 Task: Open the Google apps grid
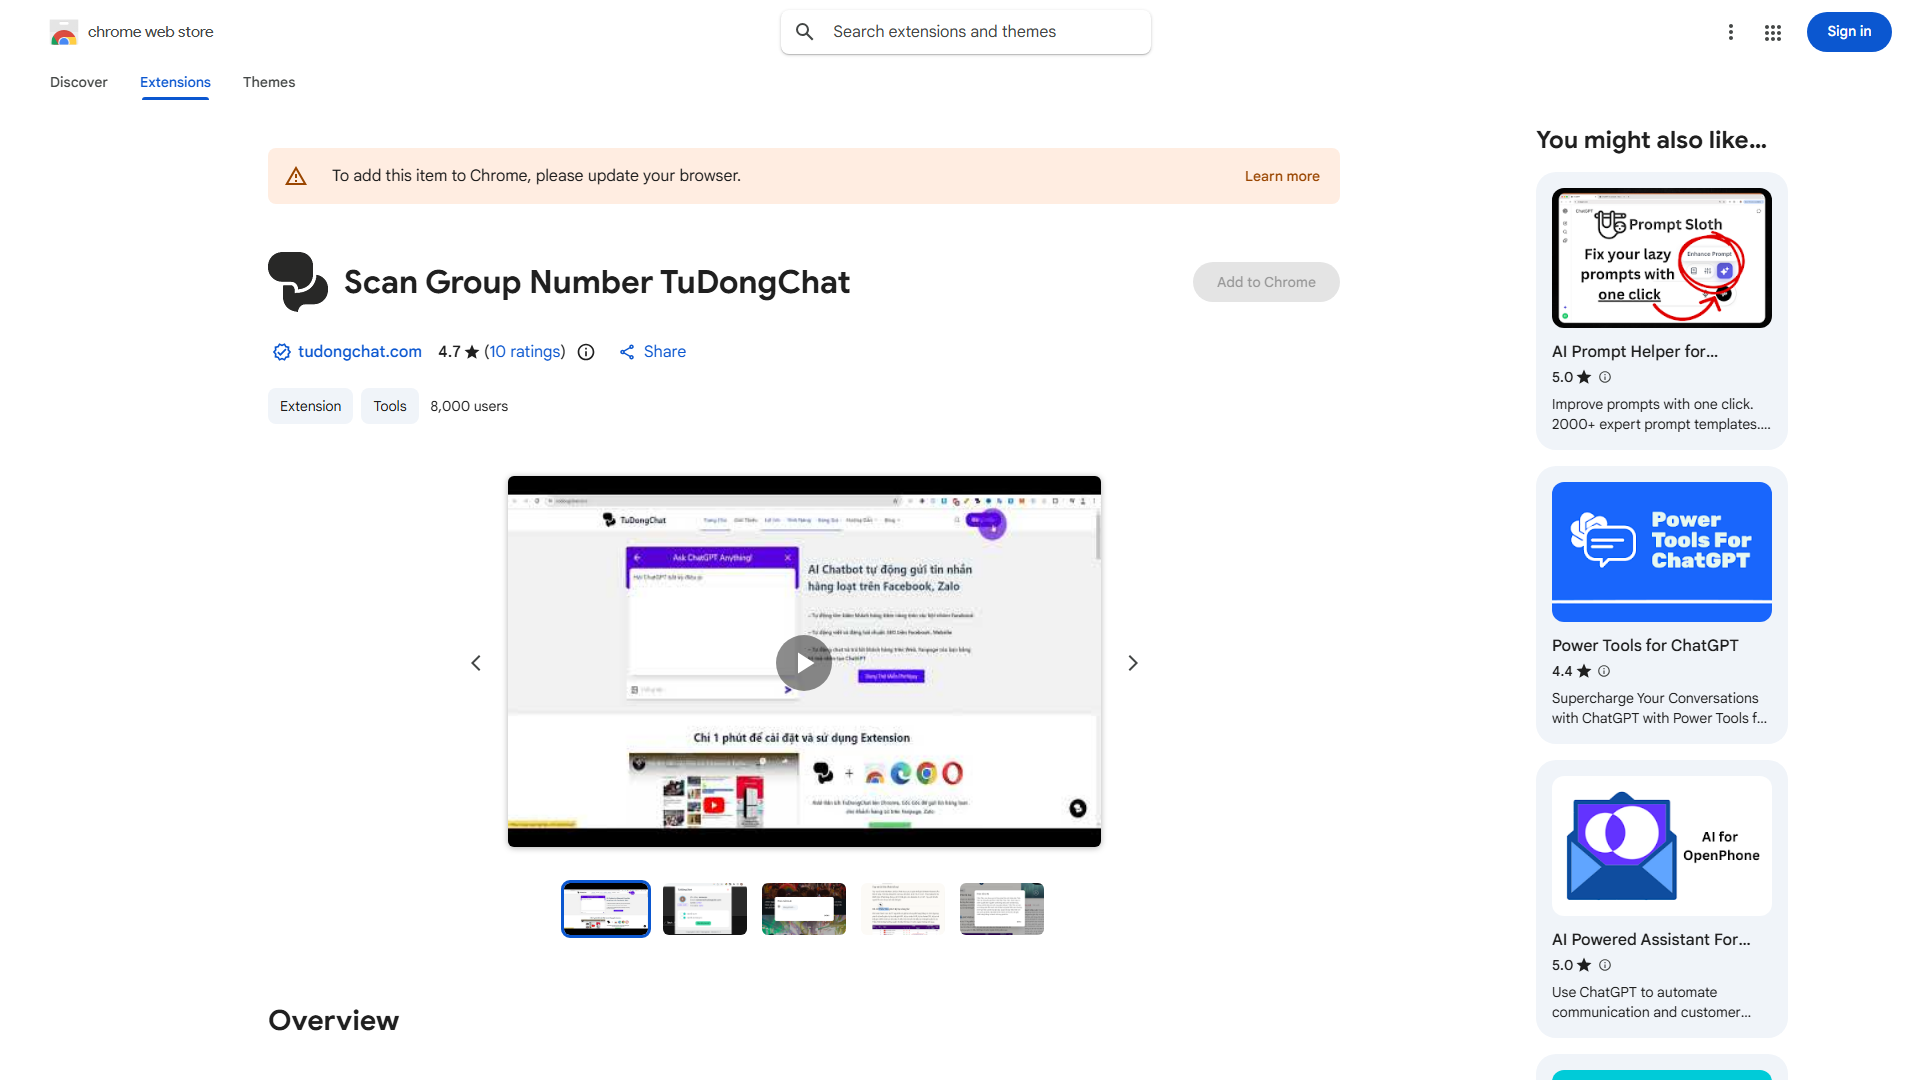(x=1772, y=32)
